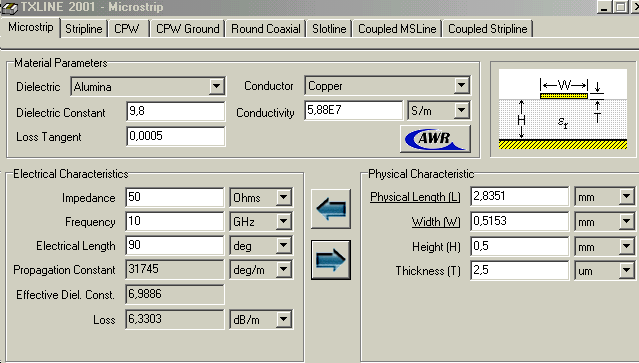
Task: Click the right arrow analysis button
Action: (331, 260)
